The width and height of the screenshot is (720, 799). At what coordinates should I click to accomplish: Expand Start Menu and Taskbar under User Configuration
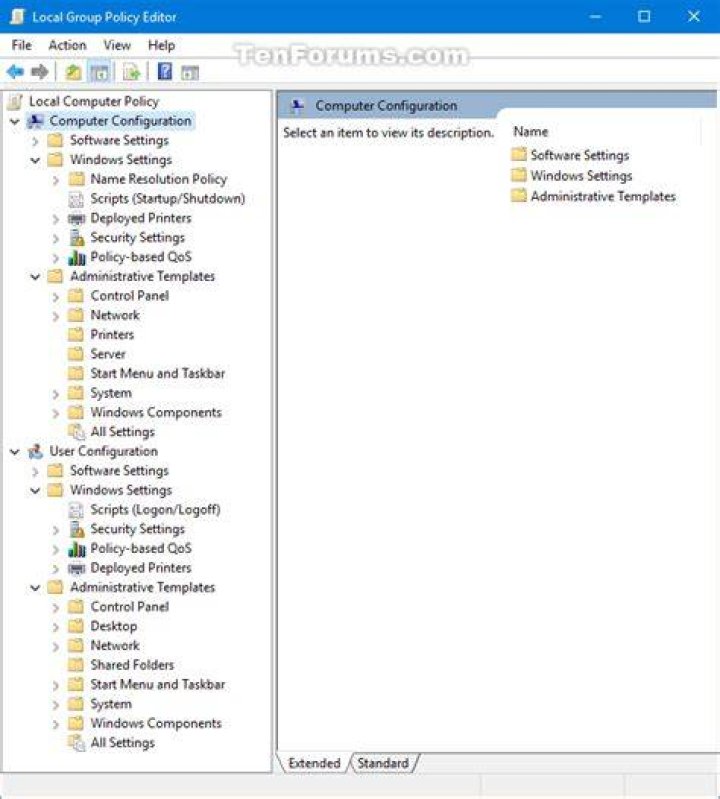(x=56, y=685)
